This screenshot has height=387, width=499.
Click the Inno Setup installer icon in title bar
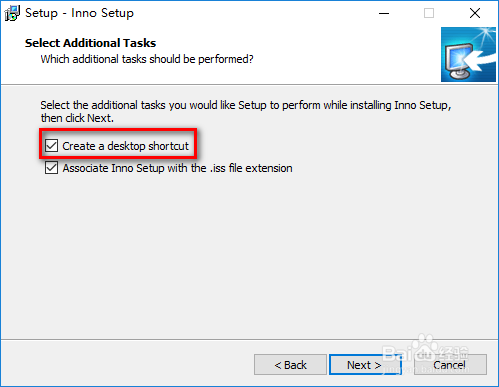click(x=12, y=13)
